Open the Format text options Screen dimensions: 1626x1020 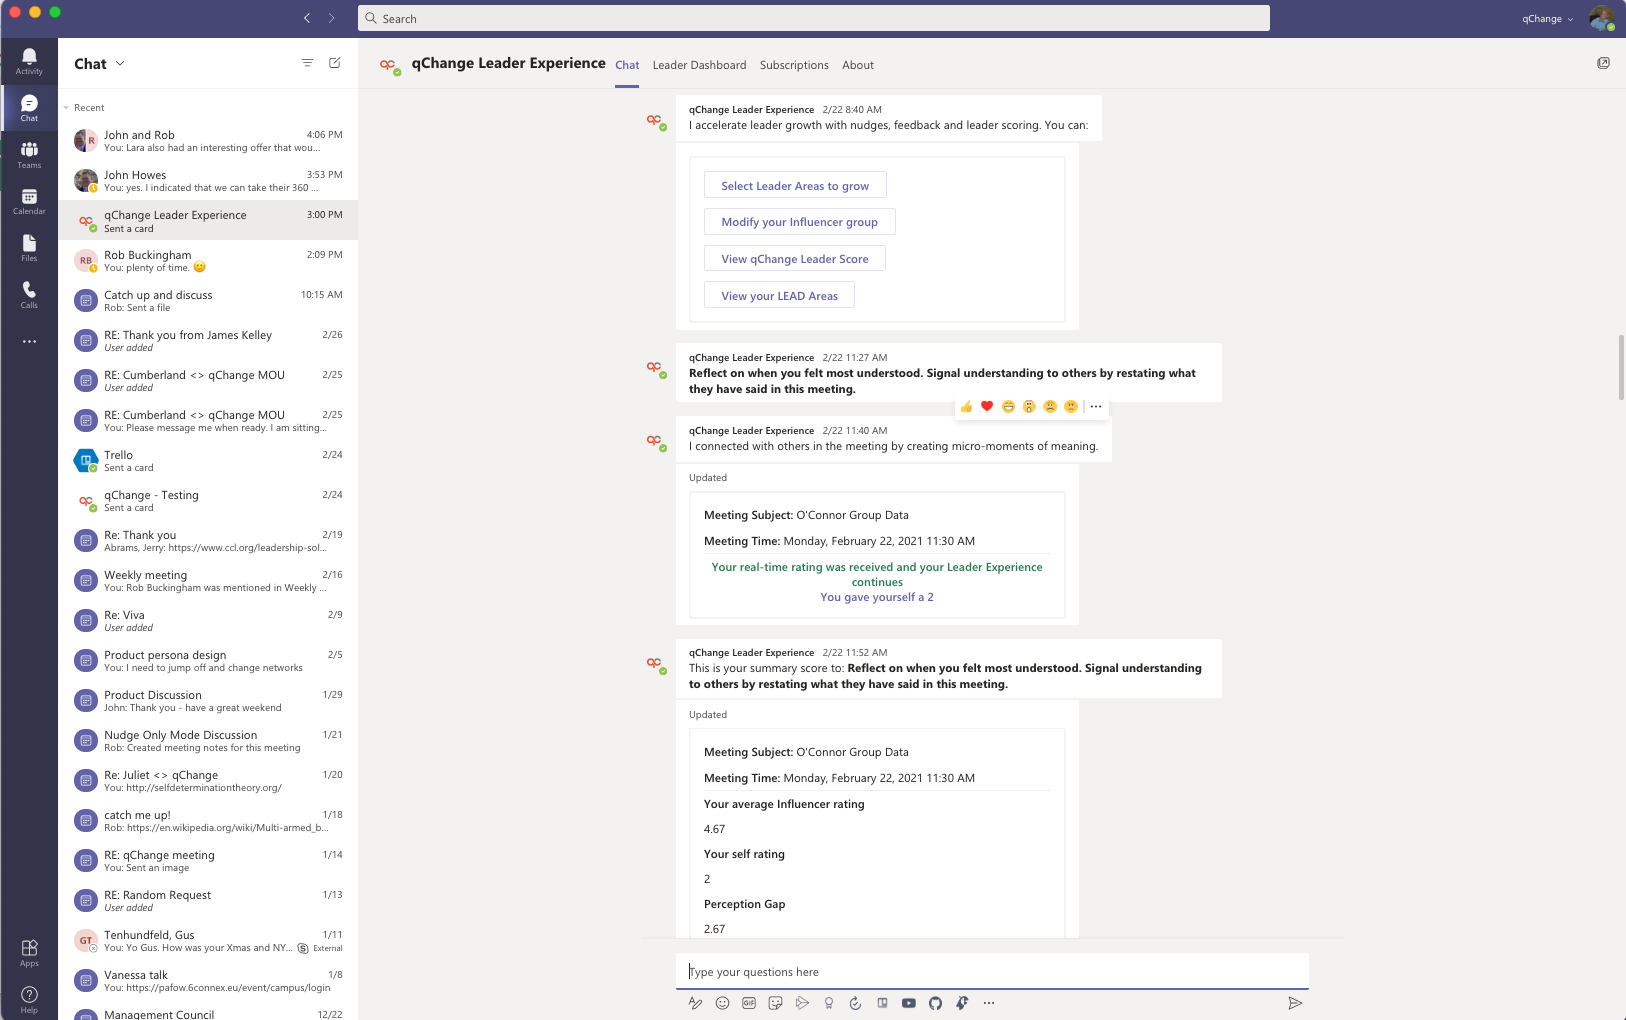click(x=695, y=1003)
